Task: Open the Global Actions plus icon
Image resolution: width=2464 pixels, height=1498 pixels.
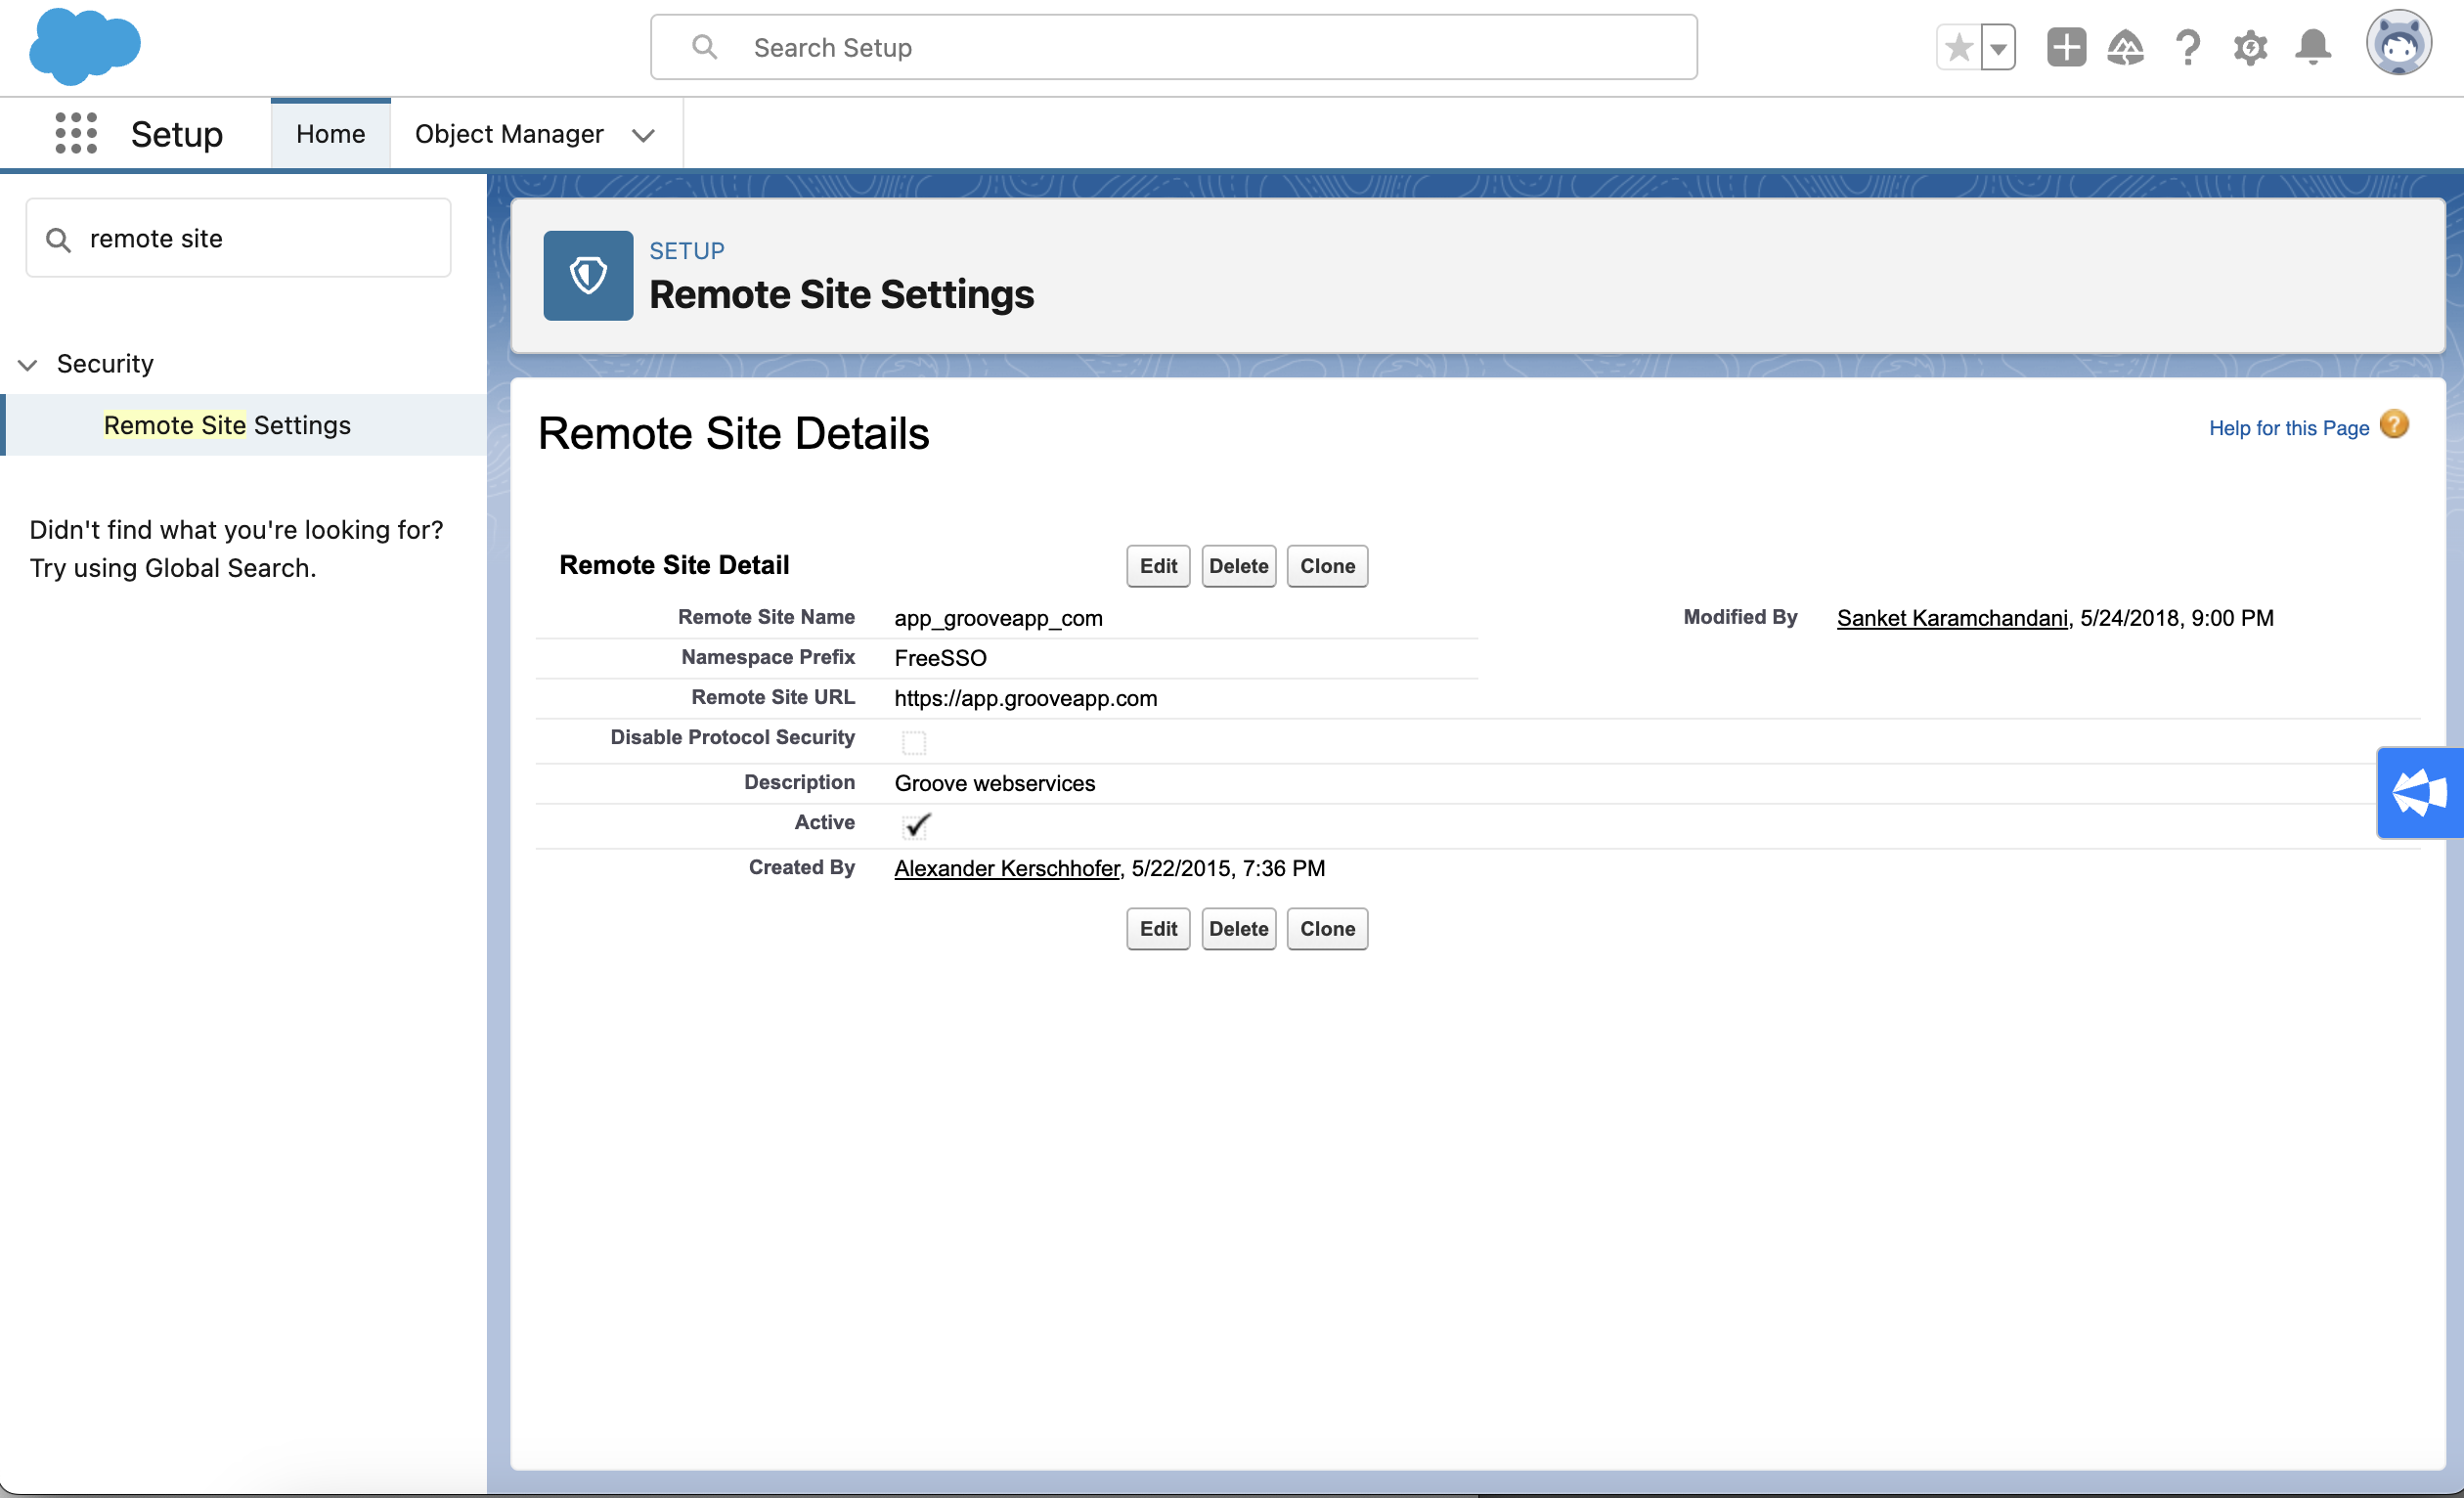Action: pos(2066,47)
